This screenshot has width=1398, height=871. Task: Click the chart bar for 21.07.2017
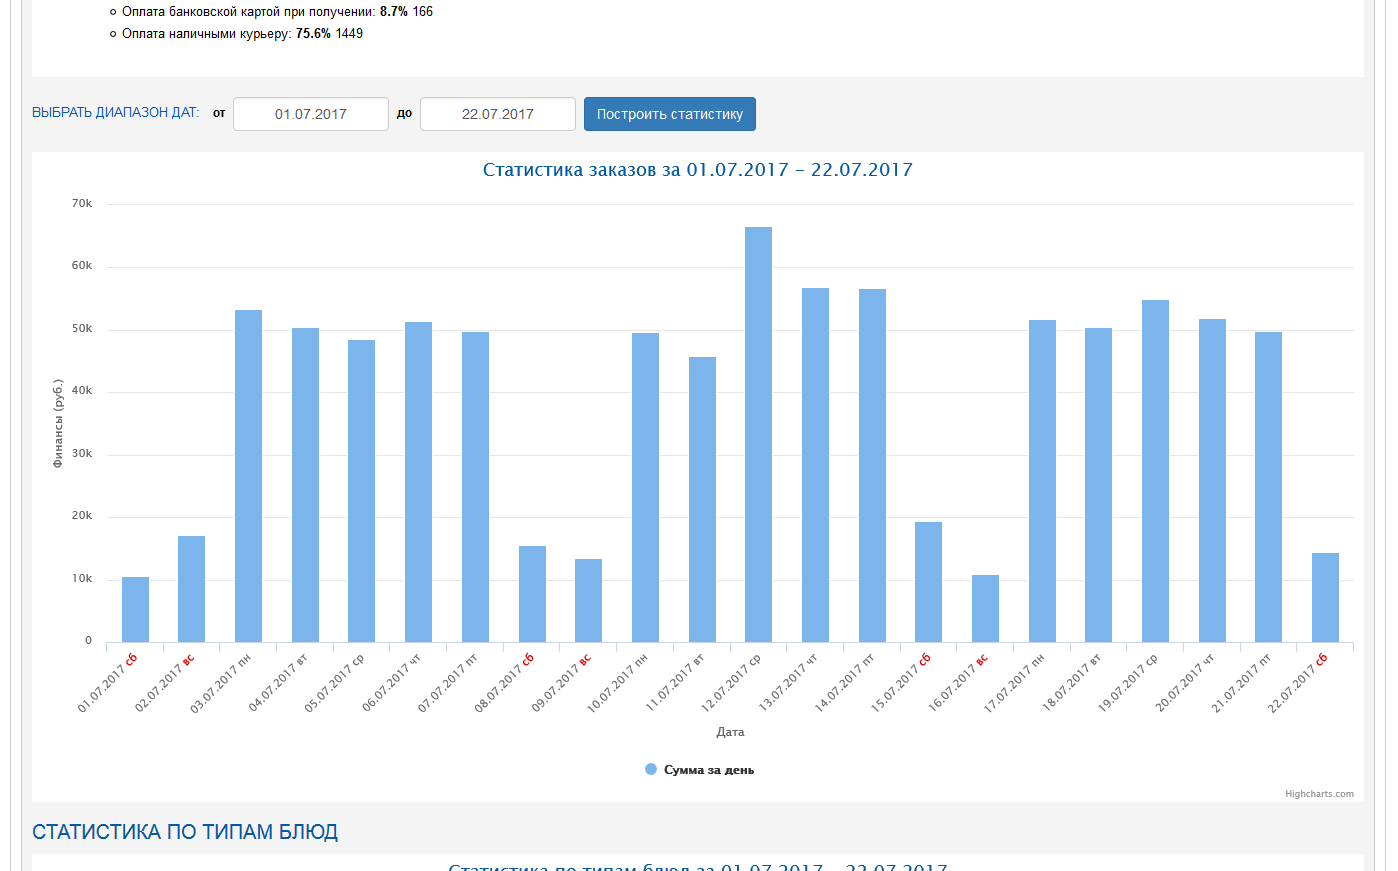click(1269, 487)
